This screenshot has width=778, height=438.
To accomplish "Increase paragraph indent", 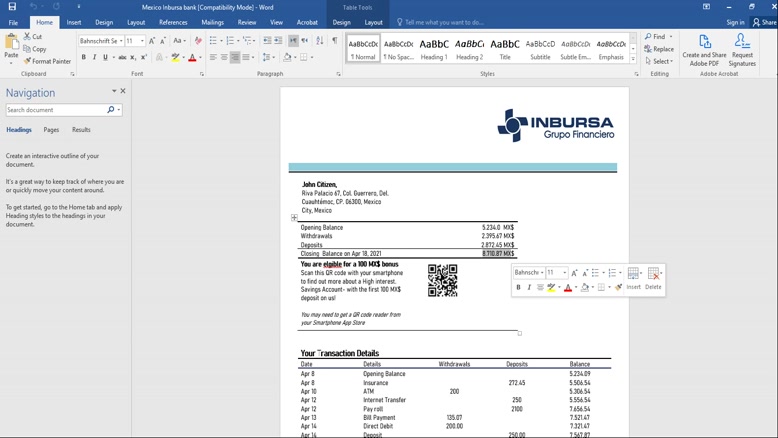I will [278, 41].
